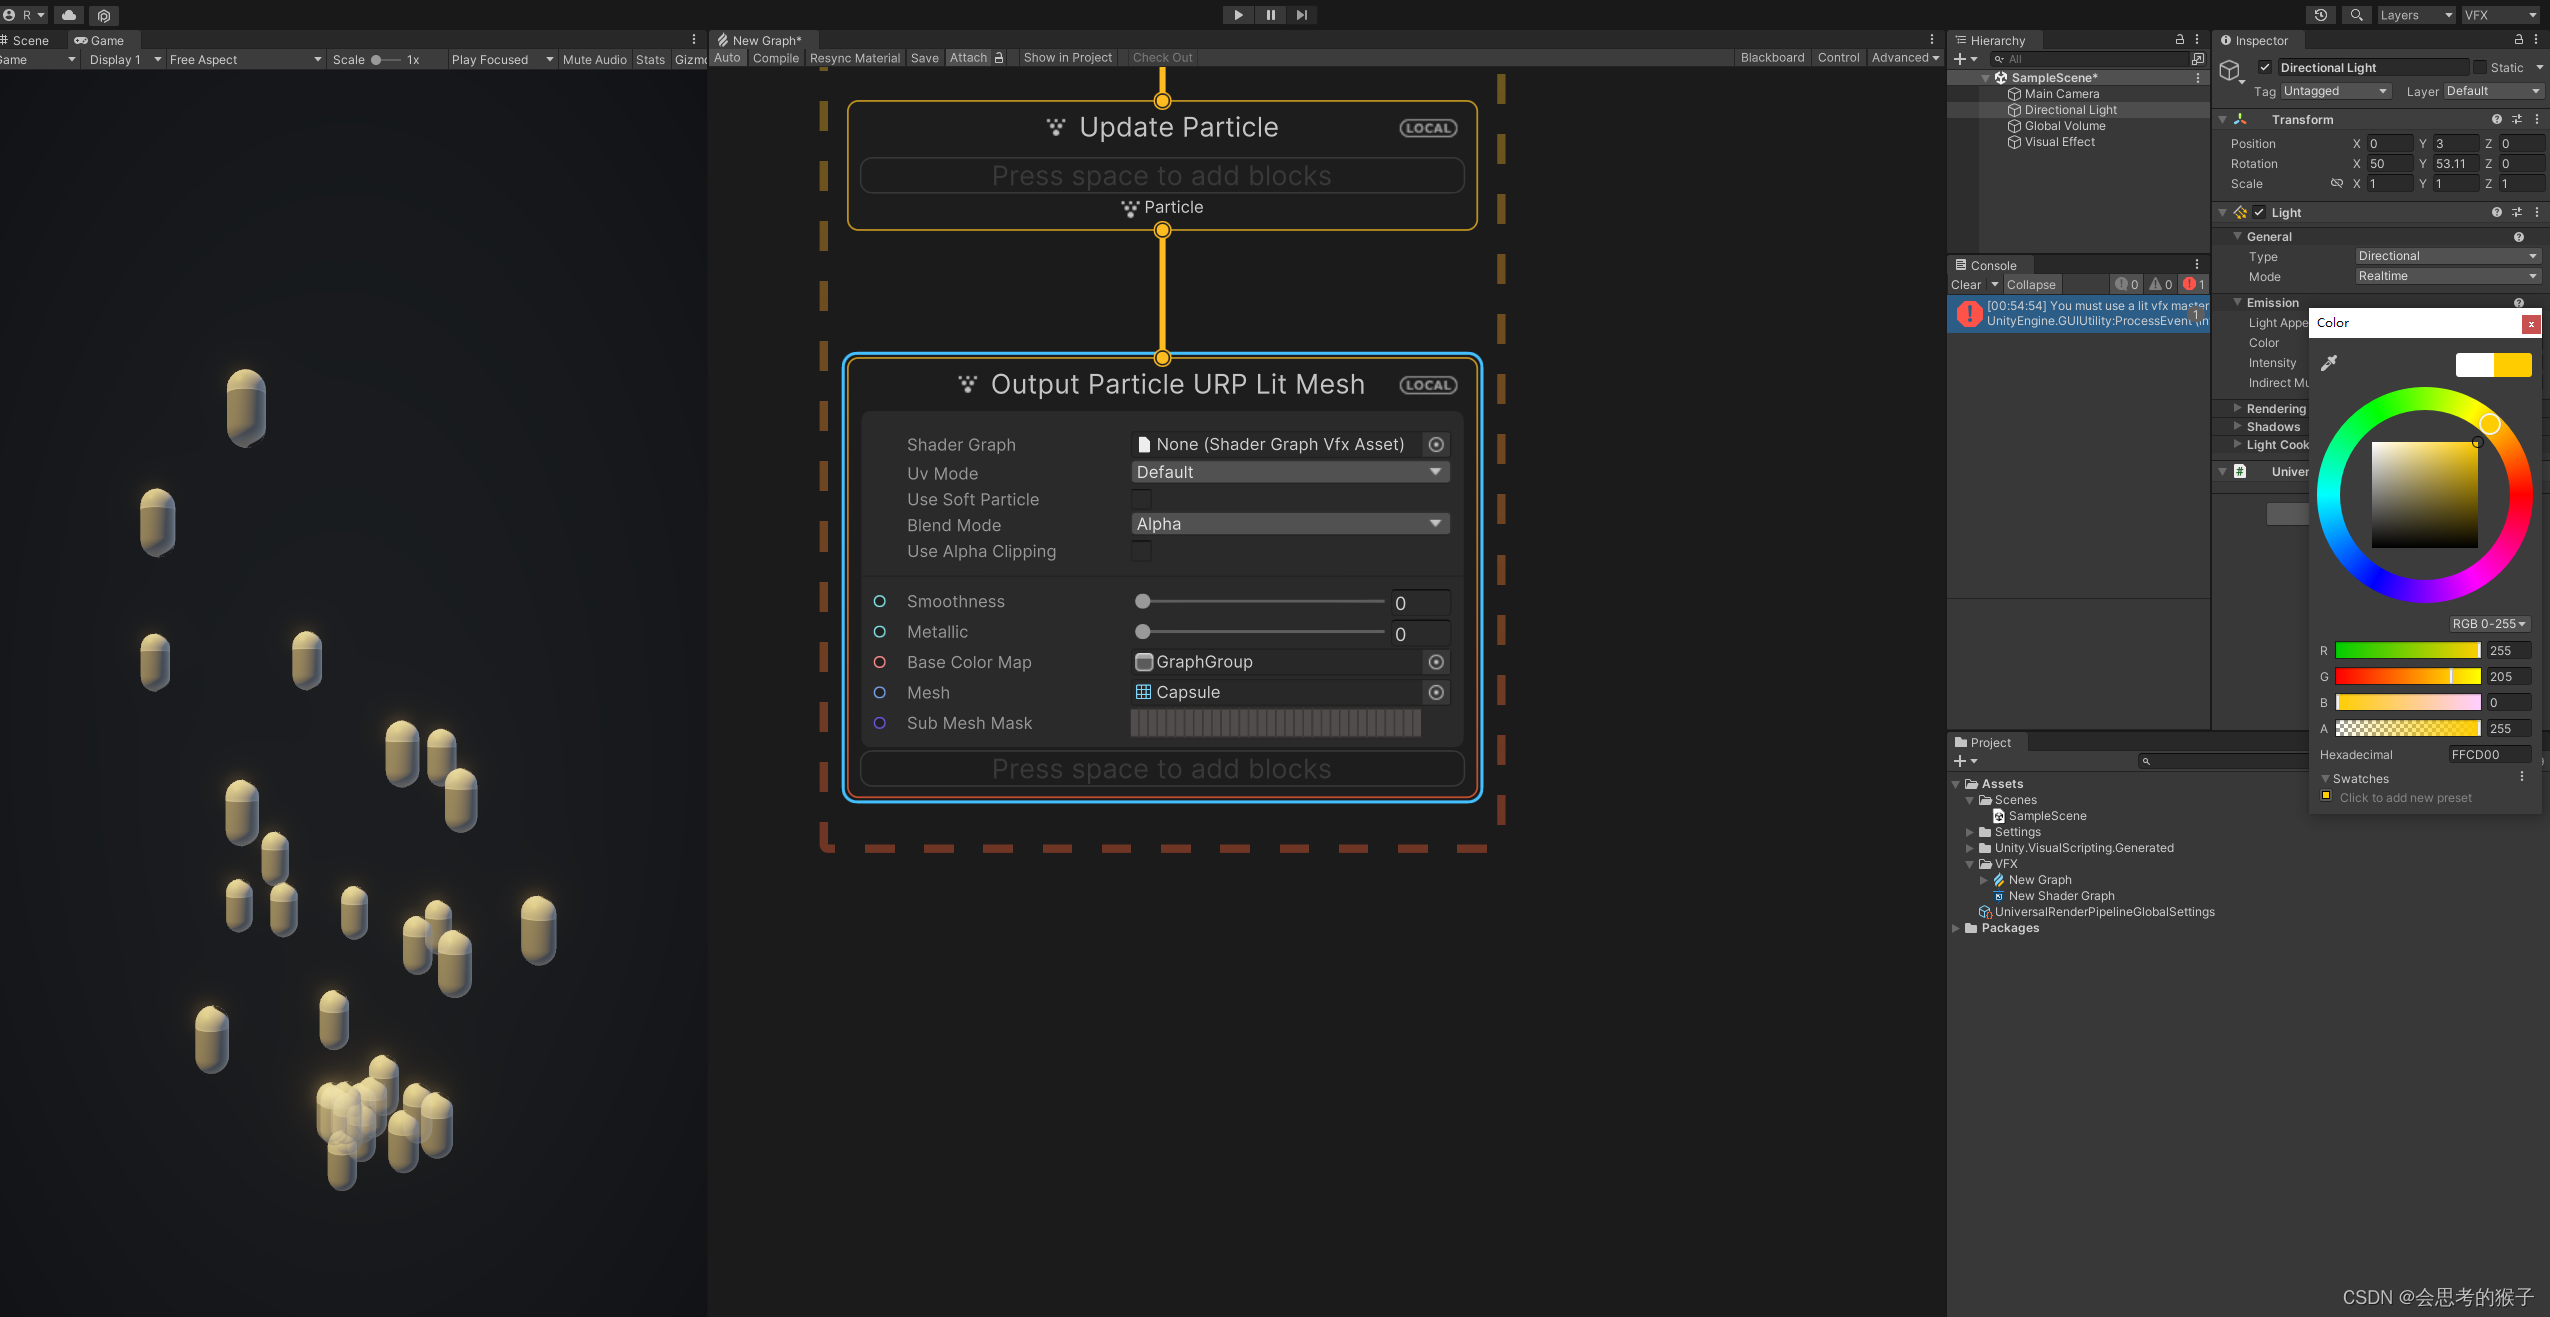This screenshot has height=1317, width=2550.
Task: Click the cloud services icon
Action: 68,15
